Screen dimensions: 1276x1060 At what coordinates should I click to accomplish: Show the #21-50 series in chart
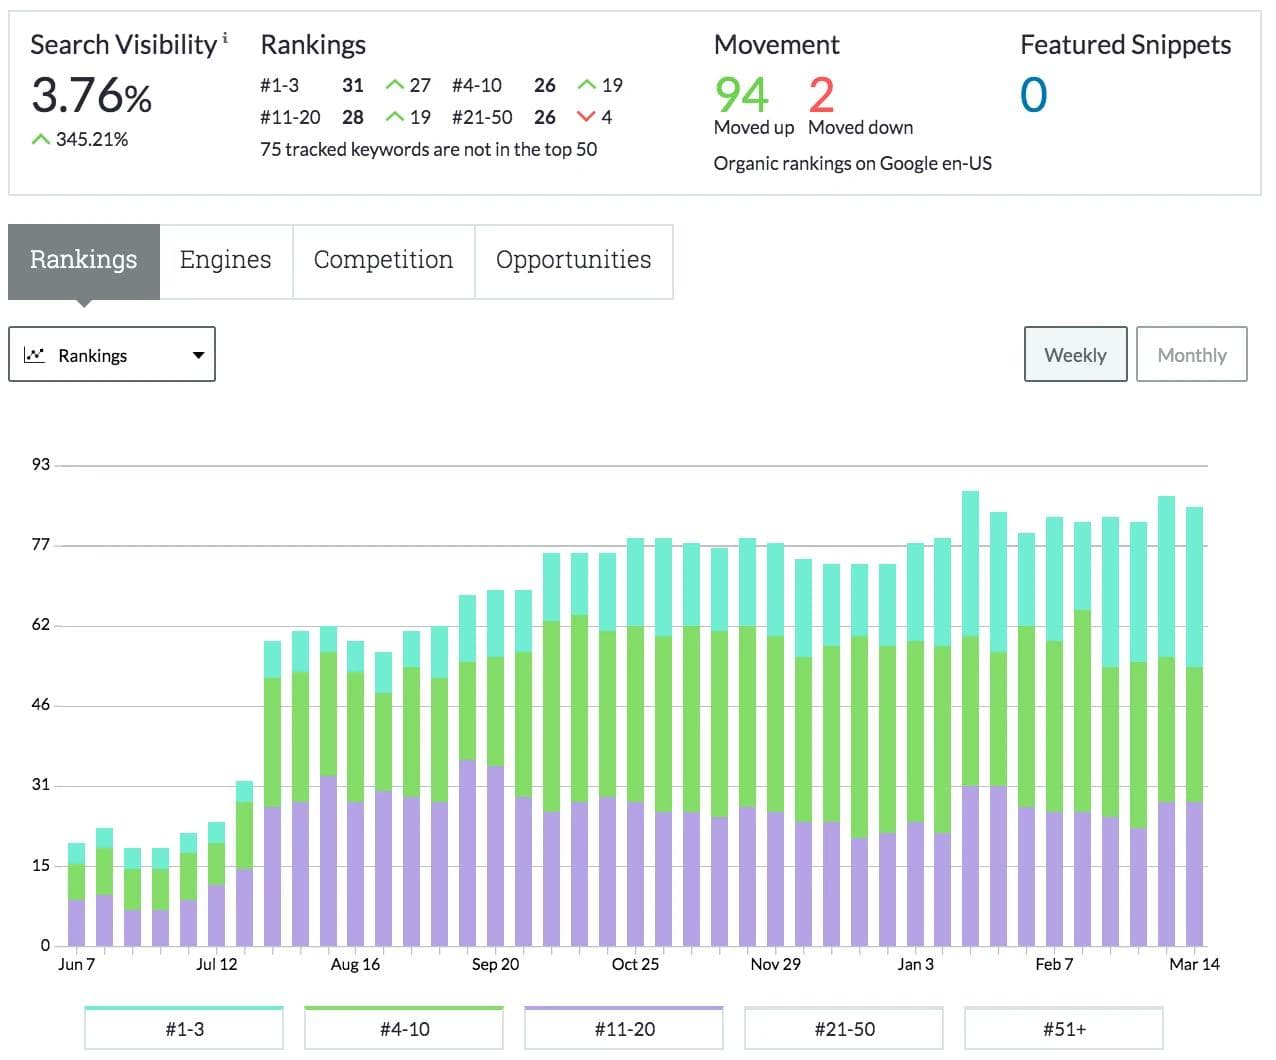pyautogui.click(x=844, y=1028)
